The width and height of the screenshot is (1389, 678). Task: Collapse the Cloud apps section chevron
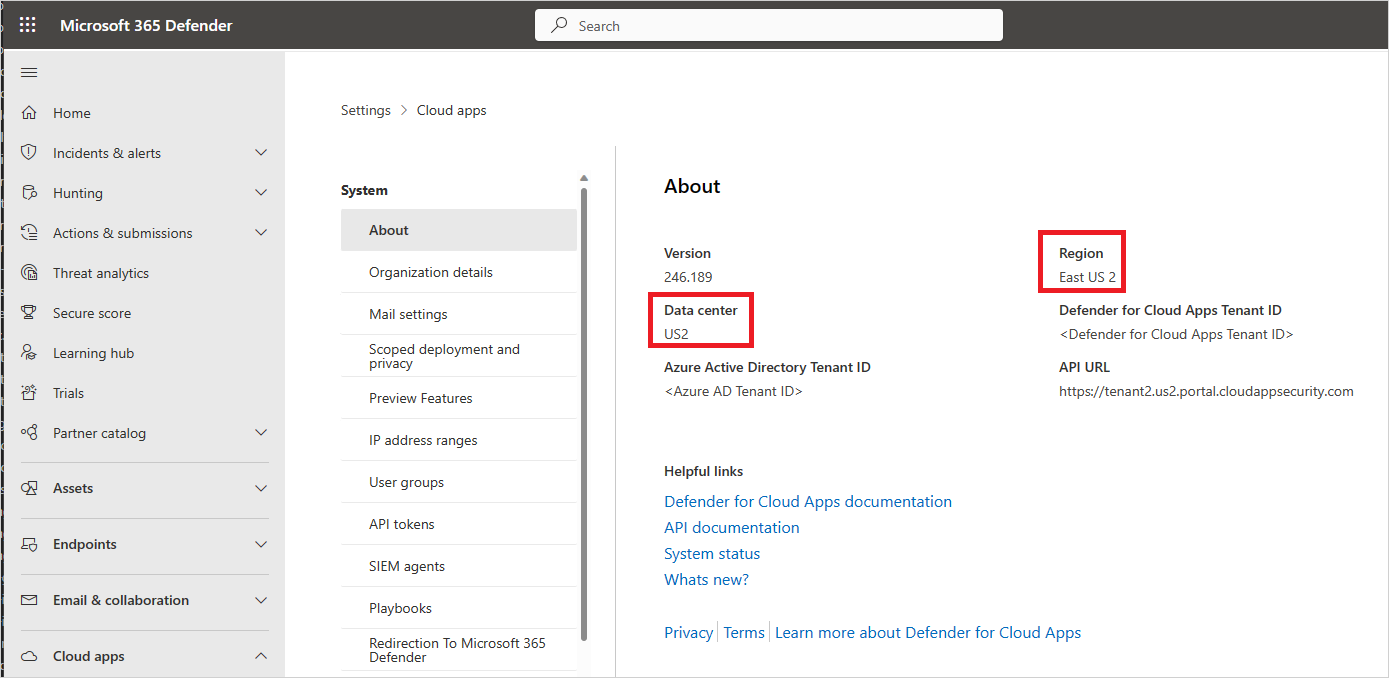click(x=261, y=656)
